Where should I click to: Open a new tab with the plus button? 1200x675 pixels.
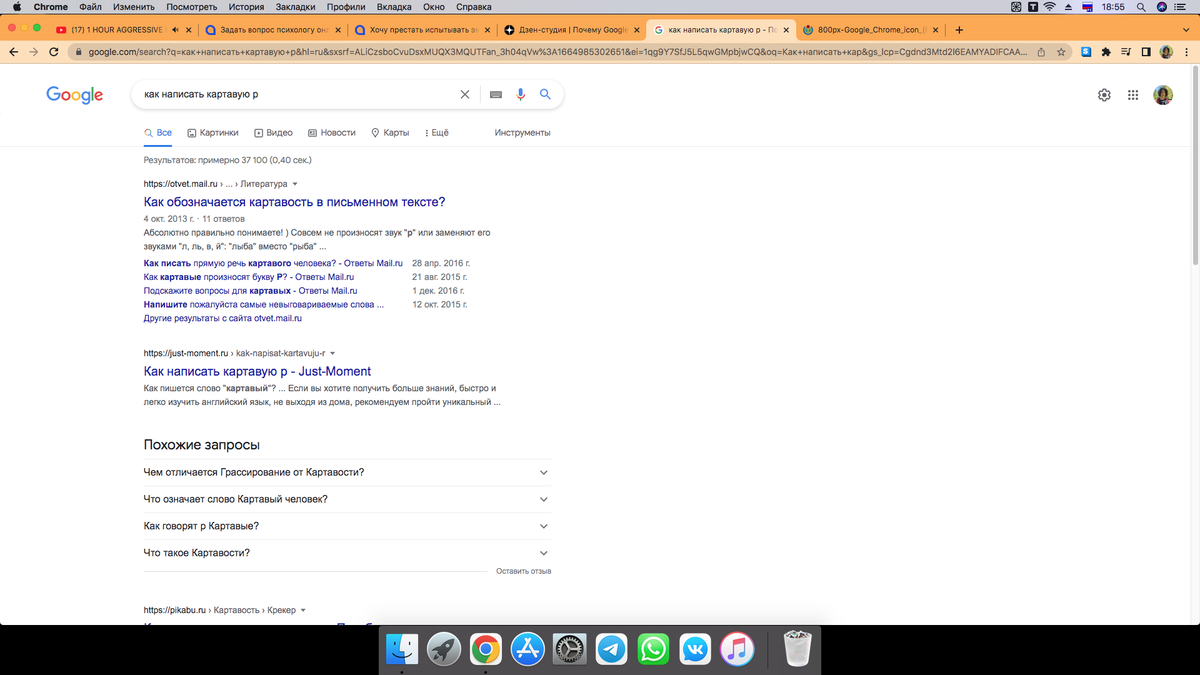click(x=959, y=29)
